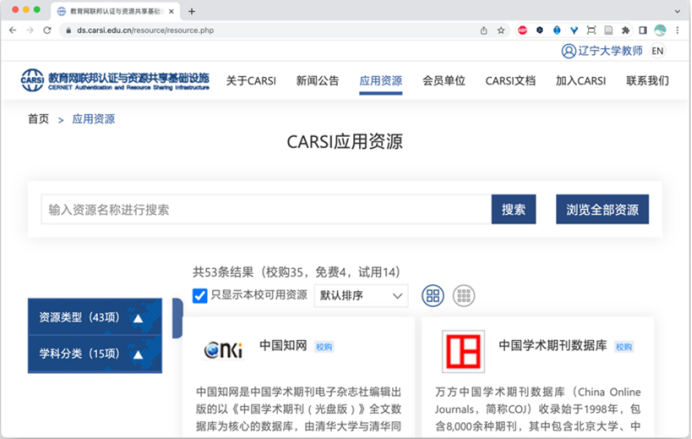Click the user avatar icon beside 辽宁大学教师

tap(568, 51)
